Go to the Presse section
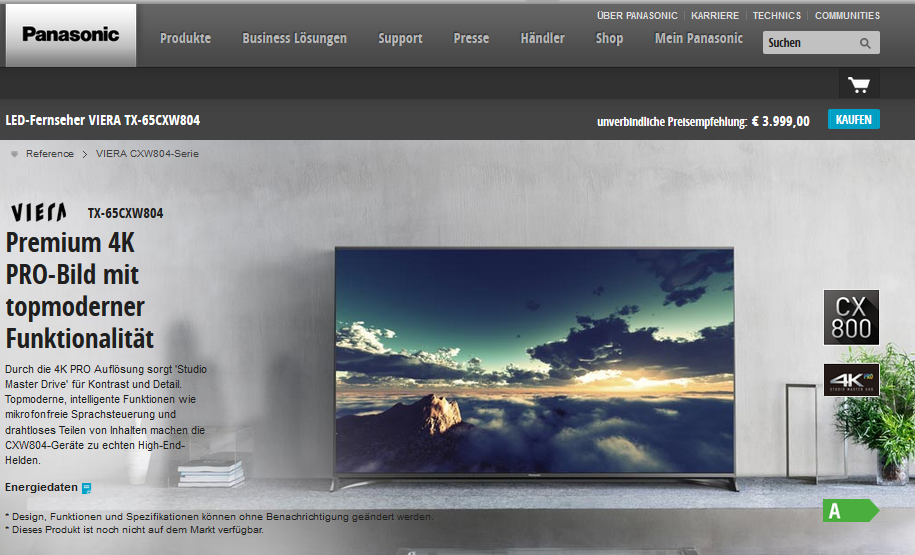The image size is (915, 555). pos(471,39)
